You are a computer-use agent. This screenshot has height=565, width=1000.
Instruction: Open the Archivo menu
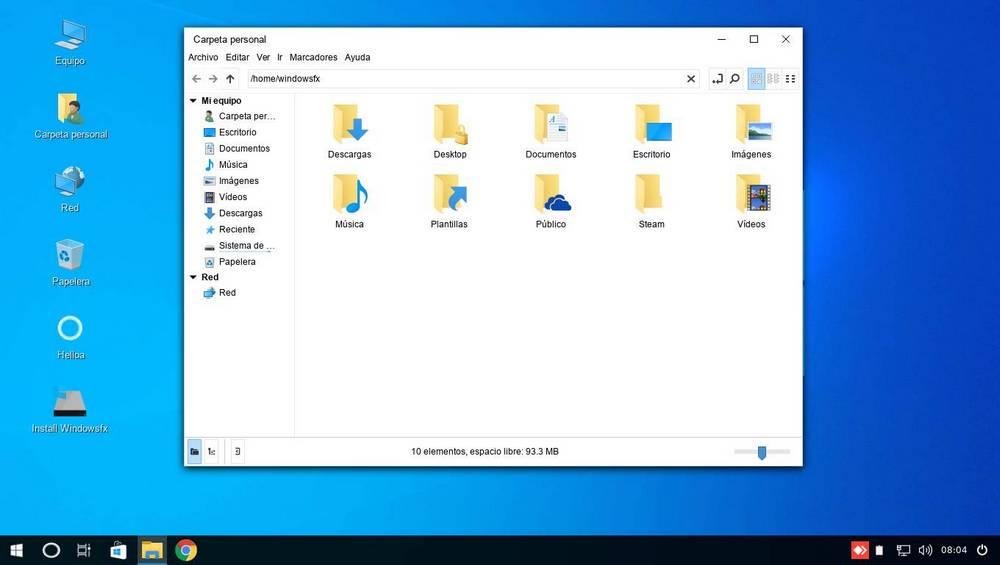tap(203, 57)
